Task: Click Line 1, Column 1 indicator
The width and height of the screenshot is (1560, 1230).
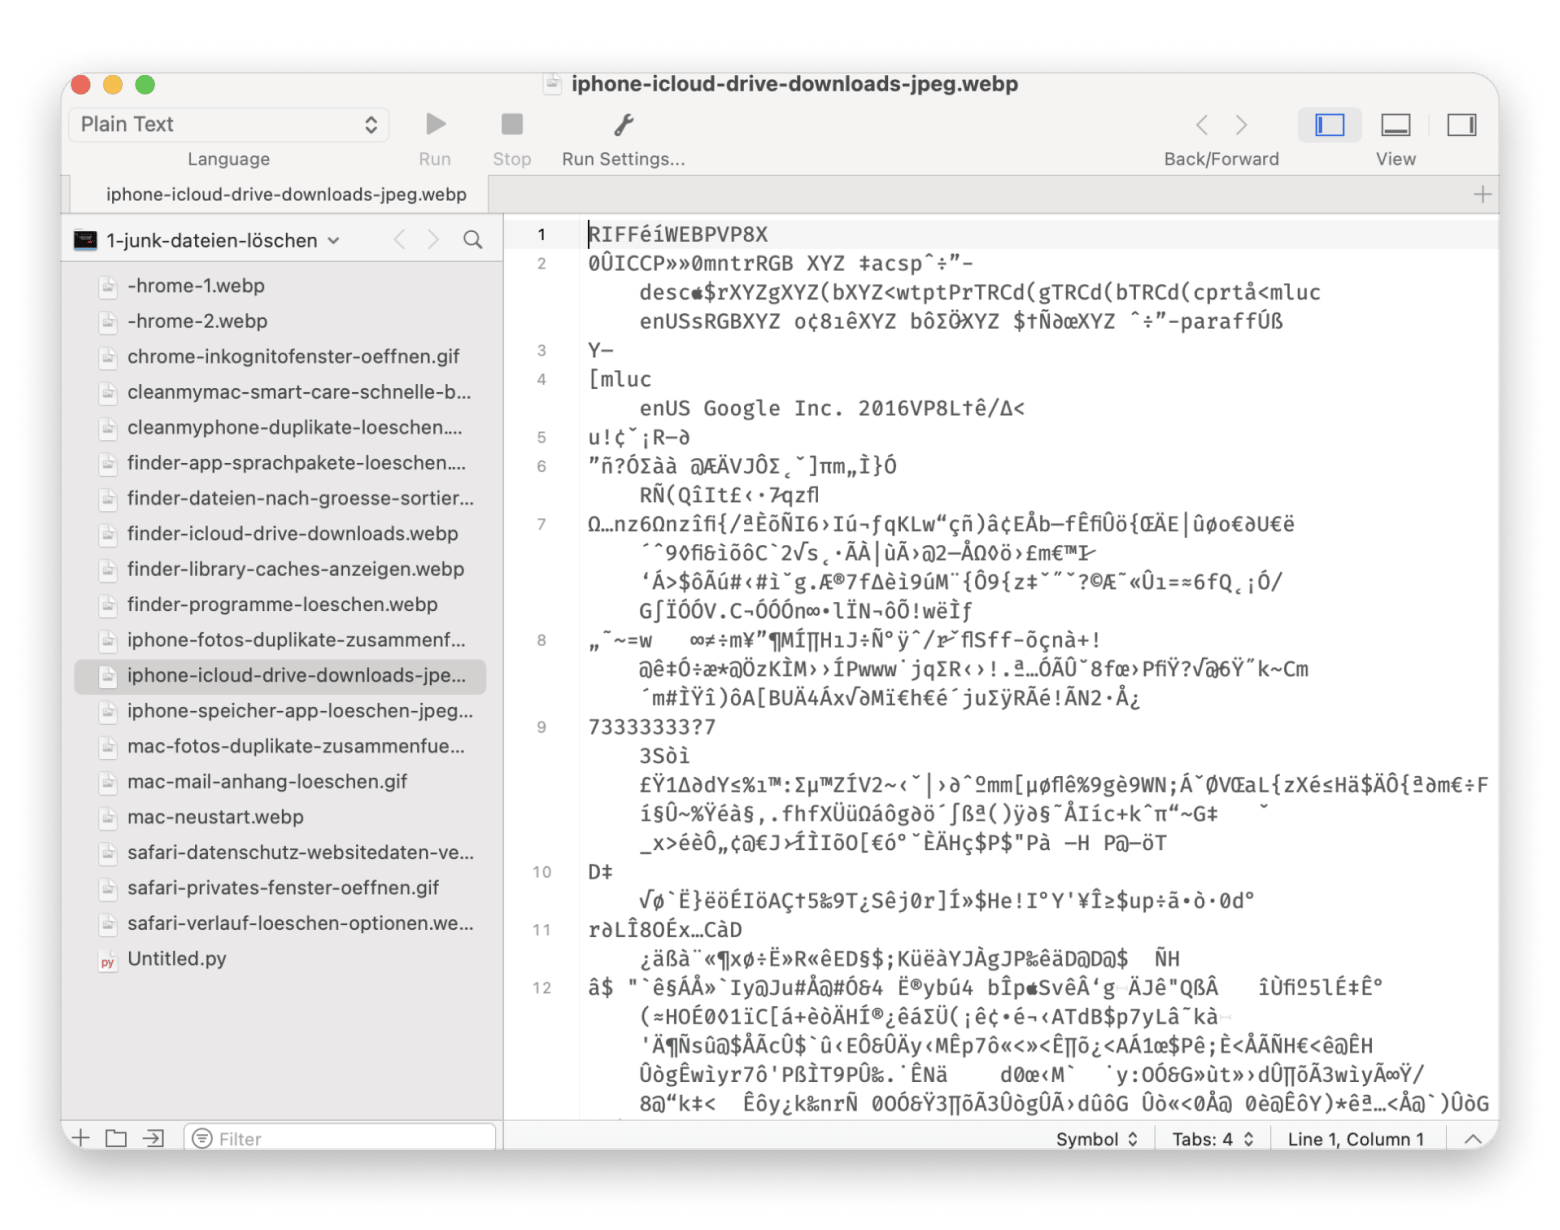Action: click(1355, 1139)
